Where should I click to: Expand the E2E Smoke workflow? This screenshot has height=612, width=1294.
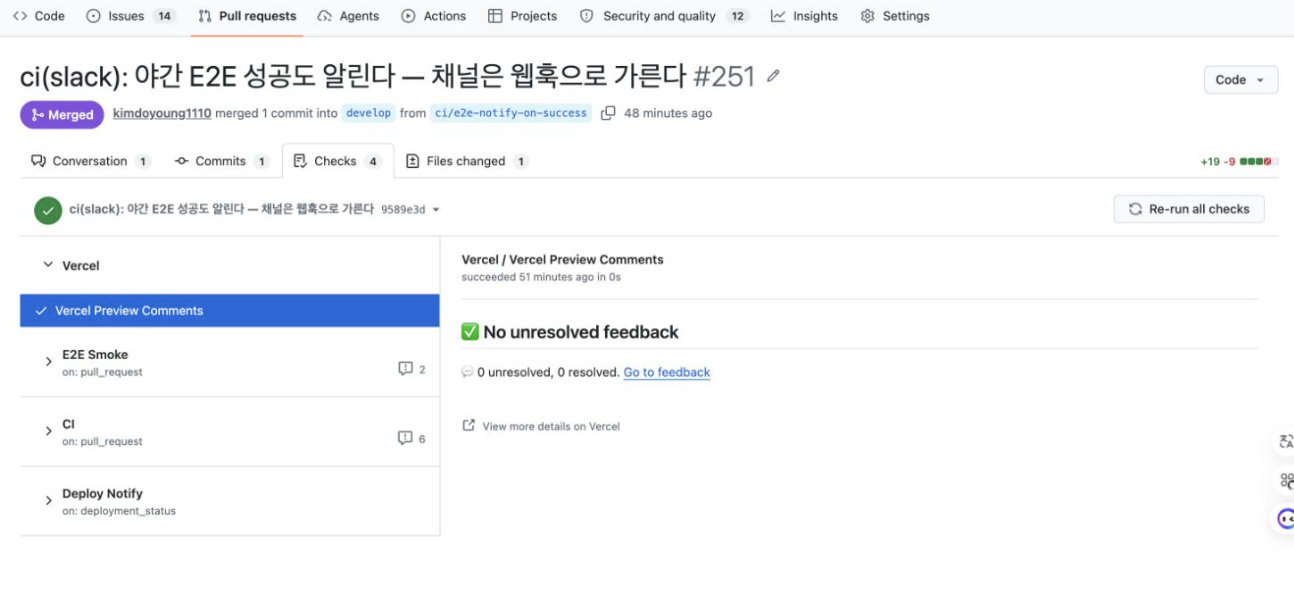coord(48,362)
